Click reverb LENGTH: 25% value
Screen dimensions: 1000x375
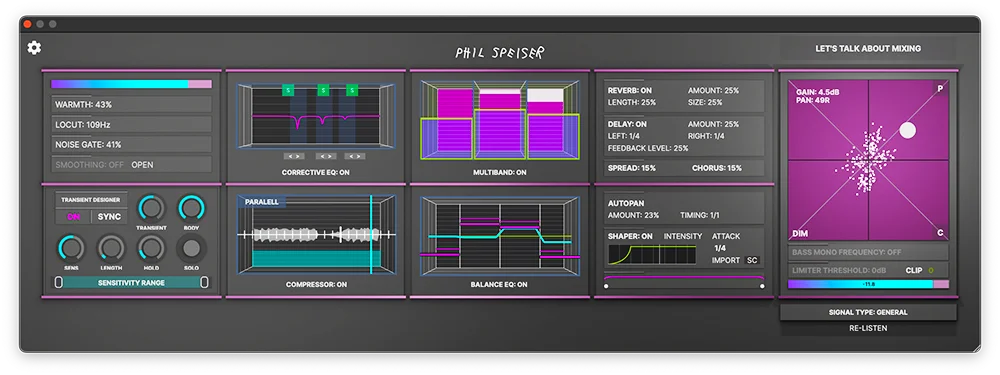[x=631, y=102]
